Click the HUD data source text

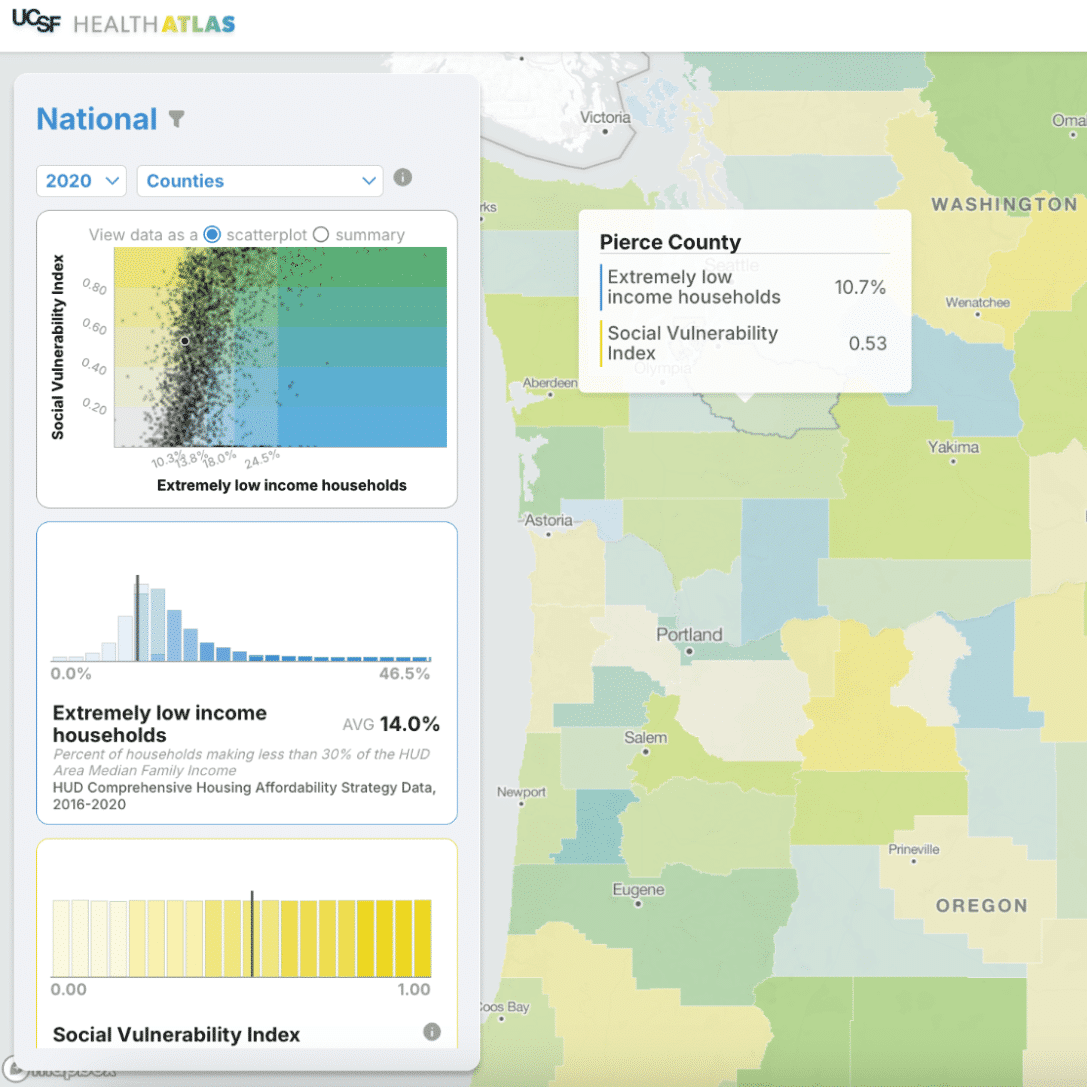pos(244,796)
